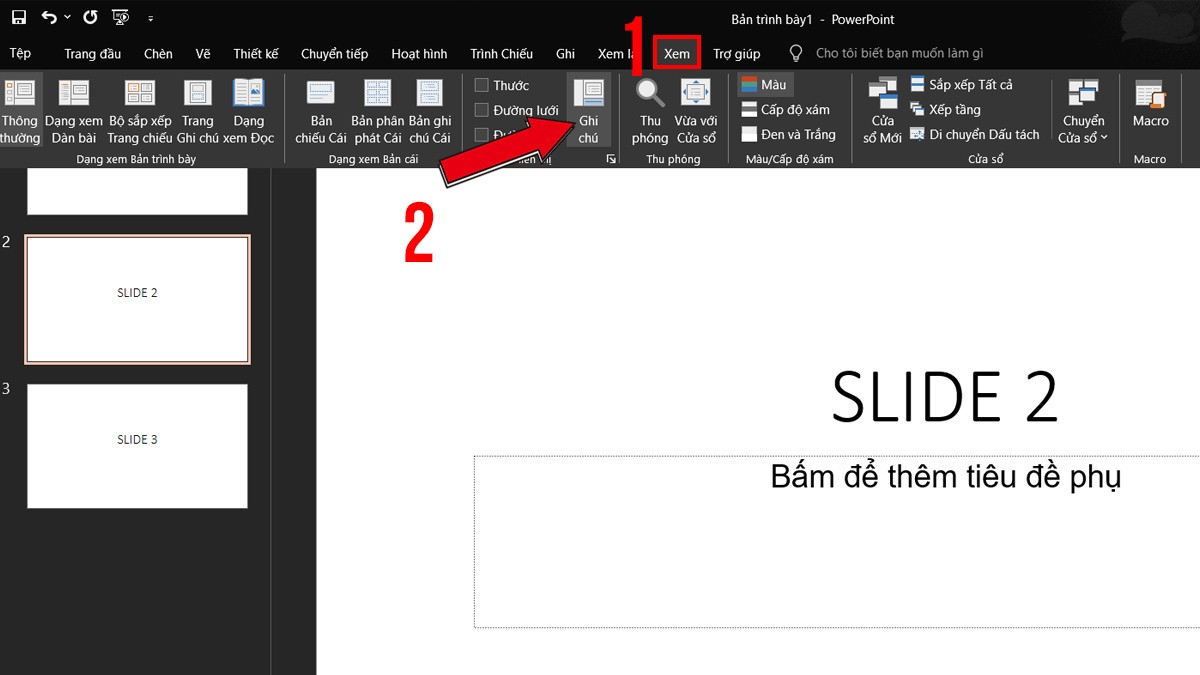Click 'Bấm để thêm tiêu đề phụ' subtitle placeholder
Viewport: 1200px width, 675px height.
pyautogui.click(x=946, y=477)
